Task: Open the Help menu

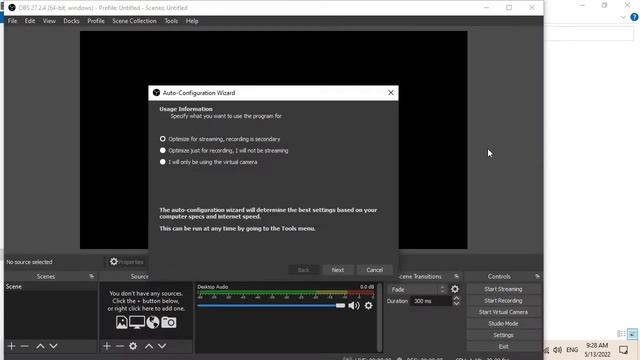Action: click(192, 21)
